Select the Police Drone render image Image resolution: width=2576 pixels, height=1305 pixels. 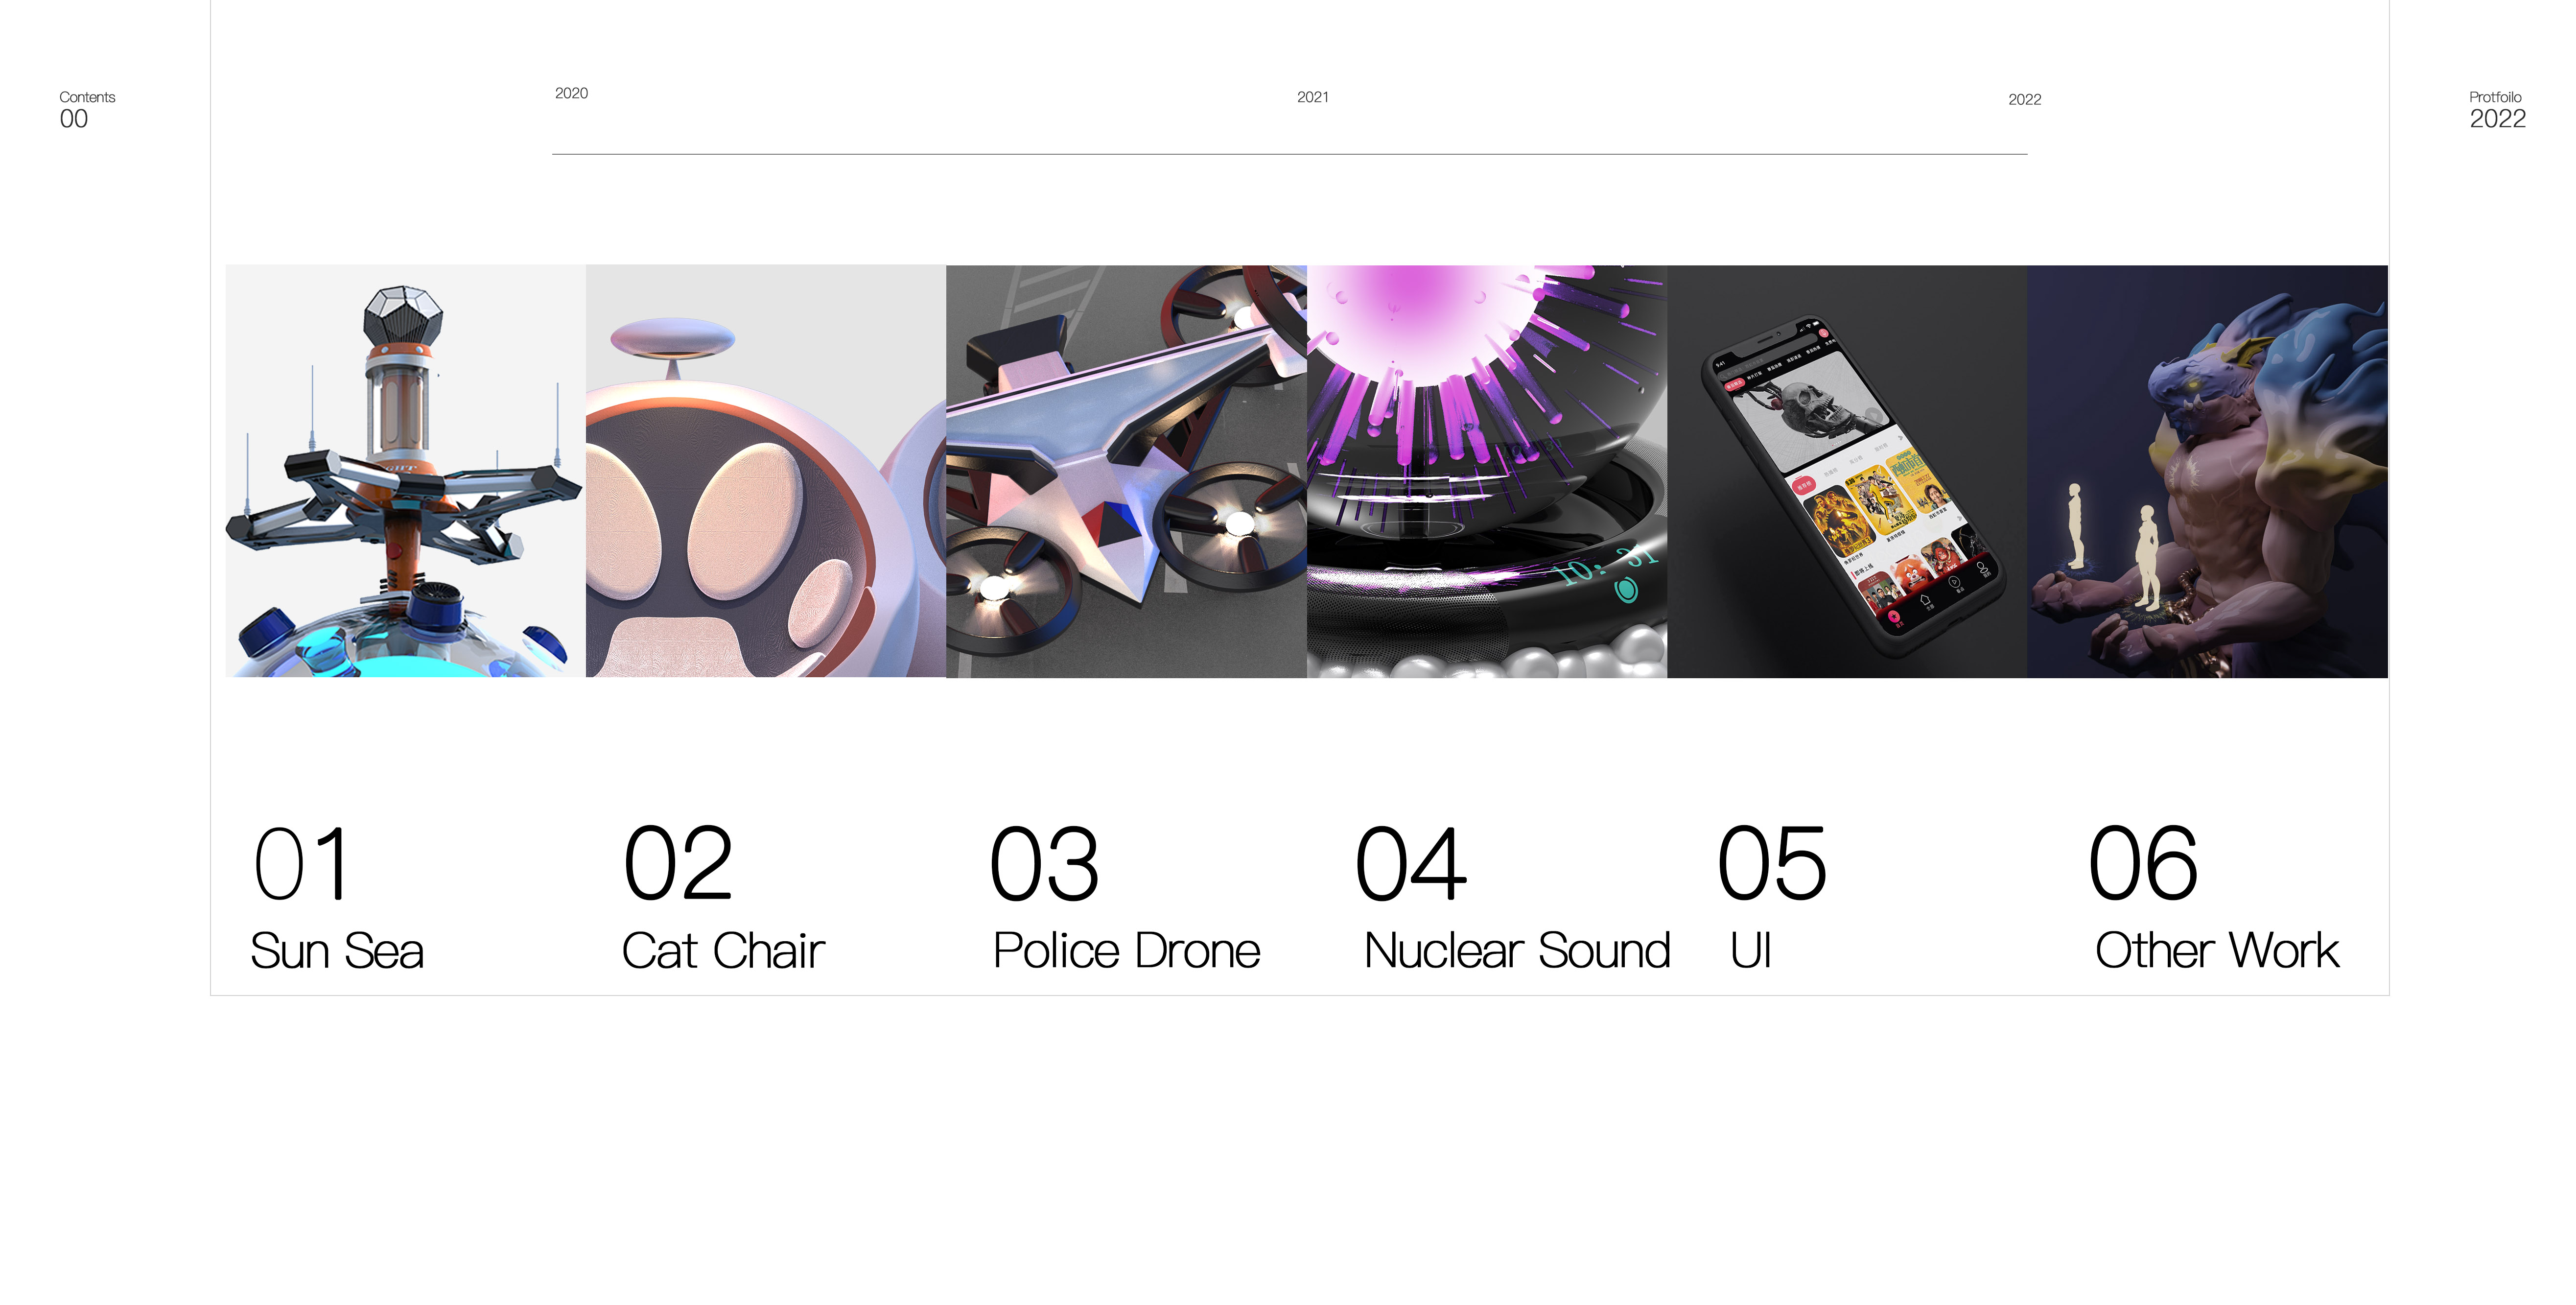tap(1126, 471)
